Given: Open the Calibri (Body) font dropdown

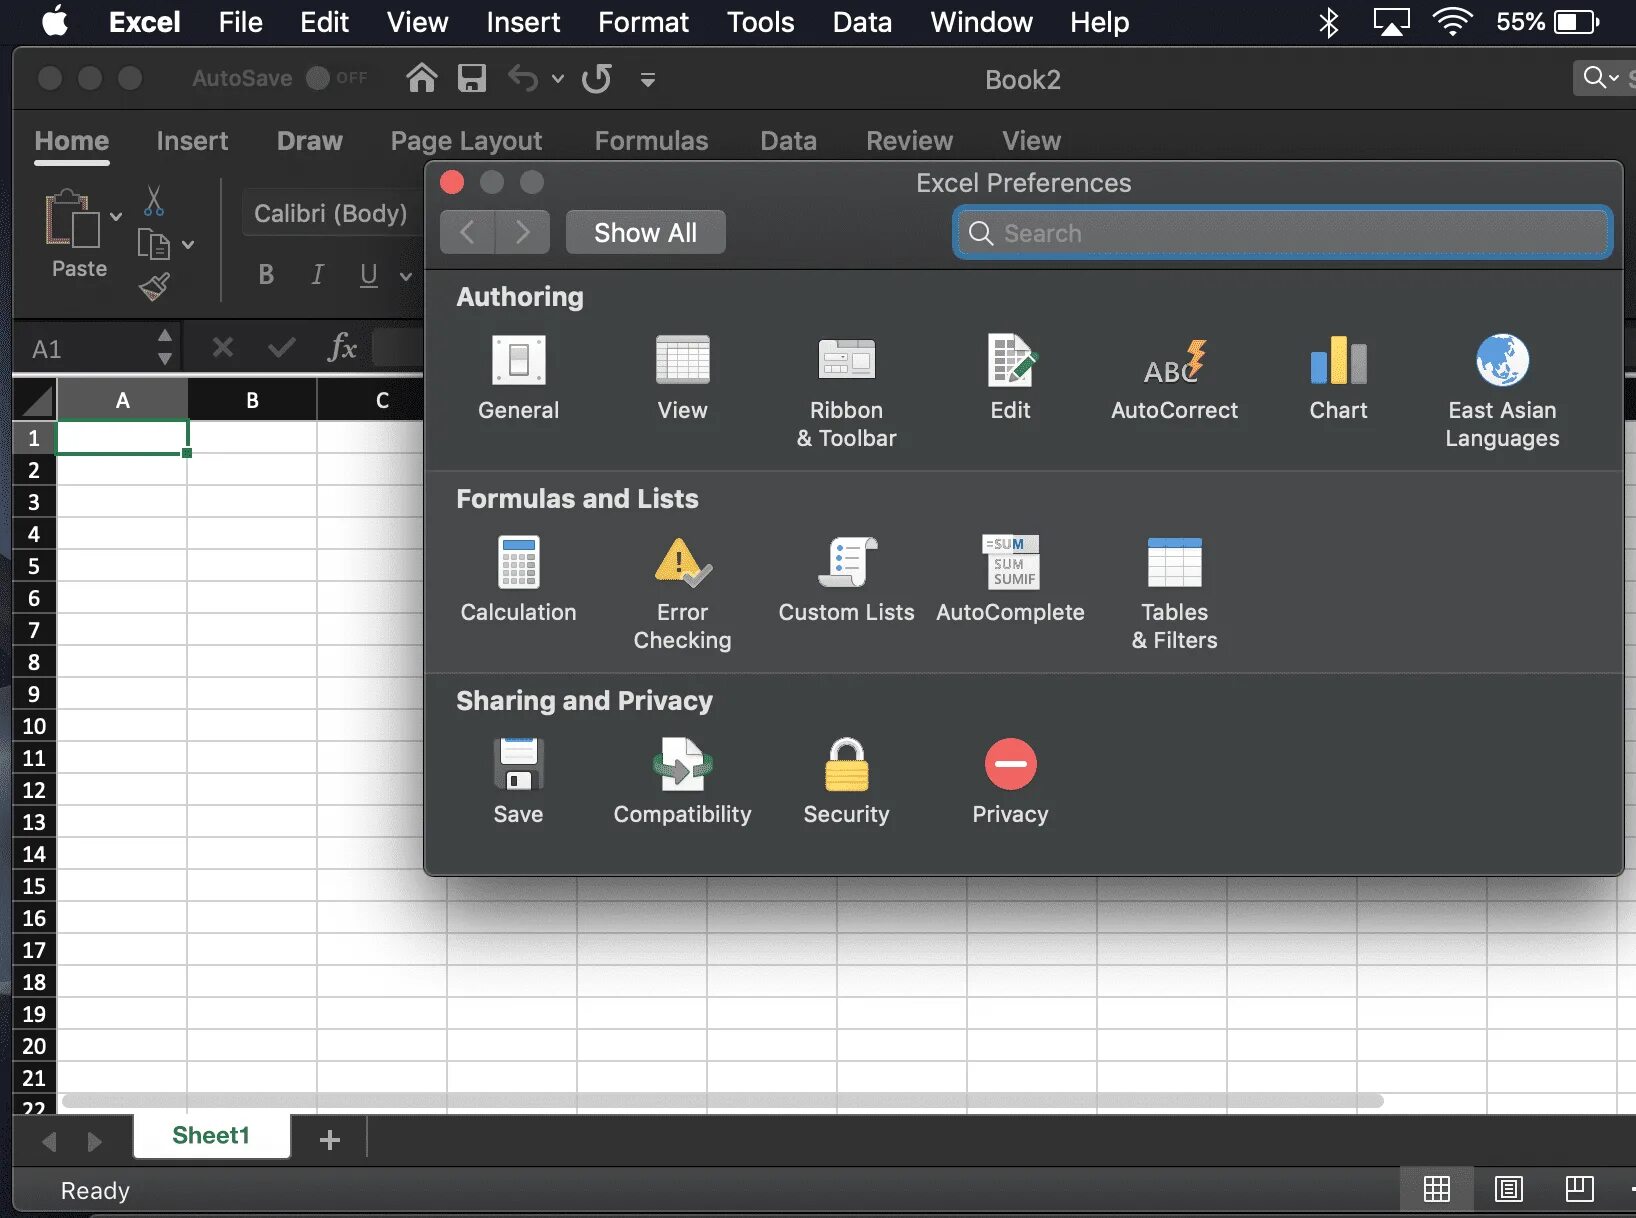Looking at the screenshot, I should coord(331,213).
